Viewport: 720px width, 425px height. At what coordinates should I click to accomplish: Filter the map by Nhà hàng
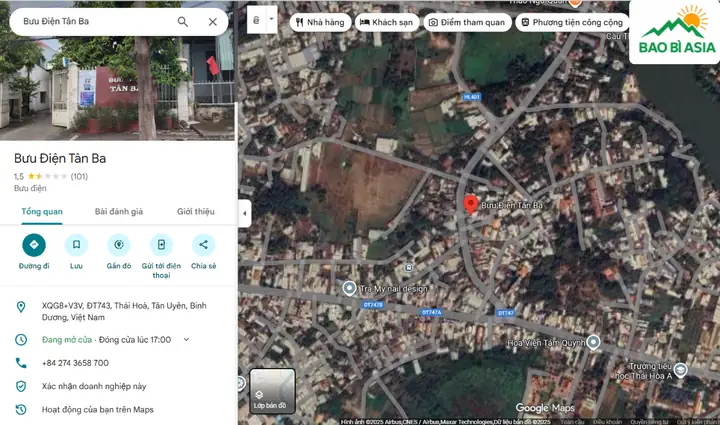coord(320,22)
